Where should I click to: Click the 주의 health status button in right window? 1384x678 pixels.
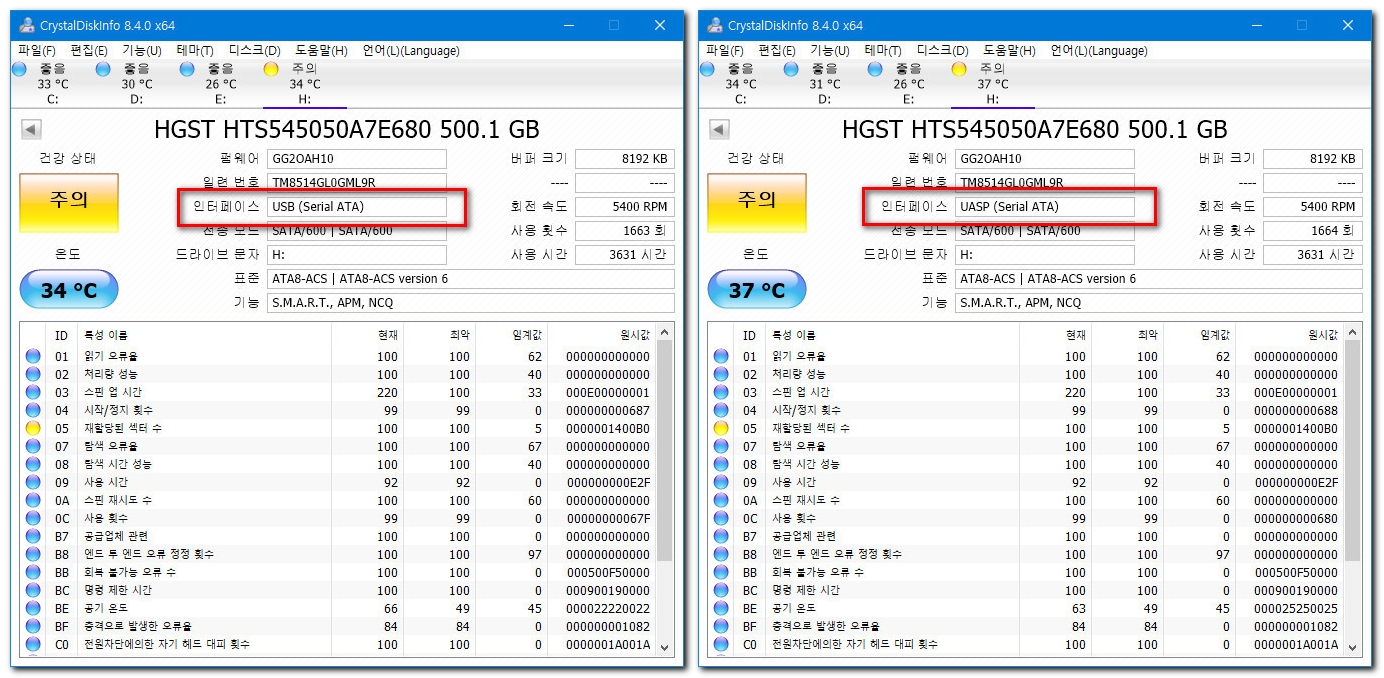(x=757, y=203)
